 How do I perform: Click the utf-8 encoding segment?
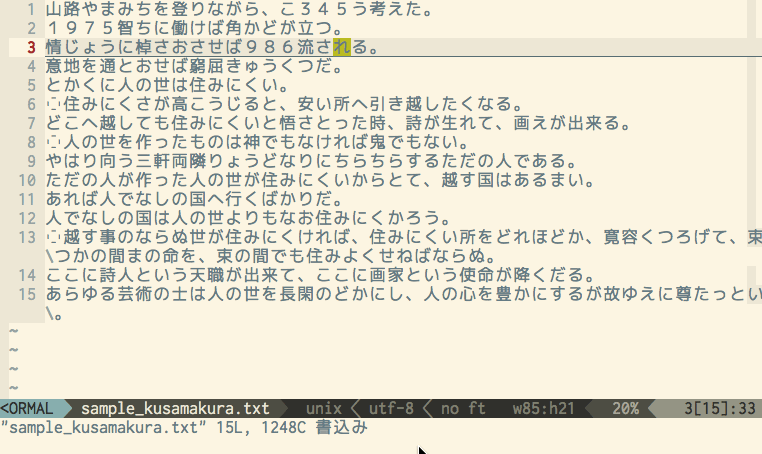click(x=391, y=408)
